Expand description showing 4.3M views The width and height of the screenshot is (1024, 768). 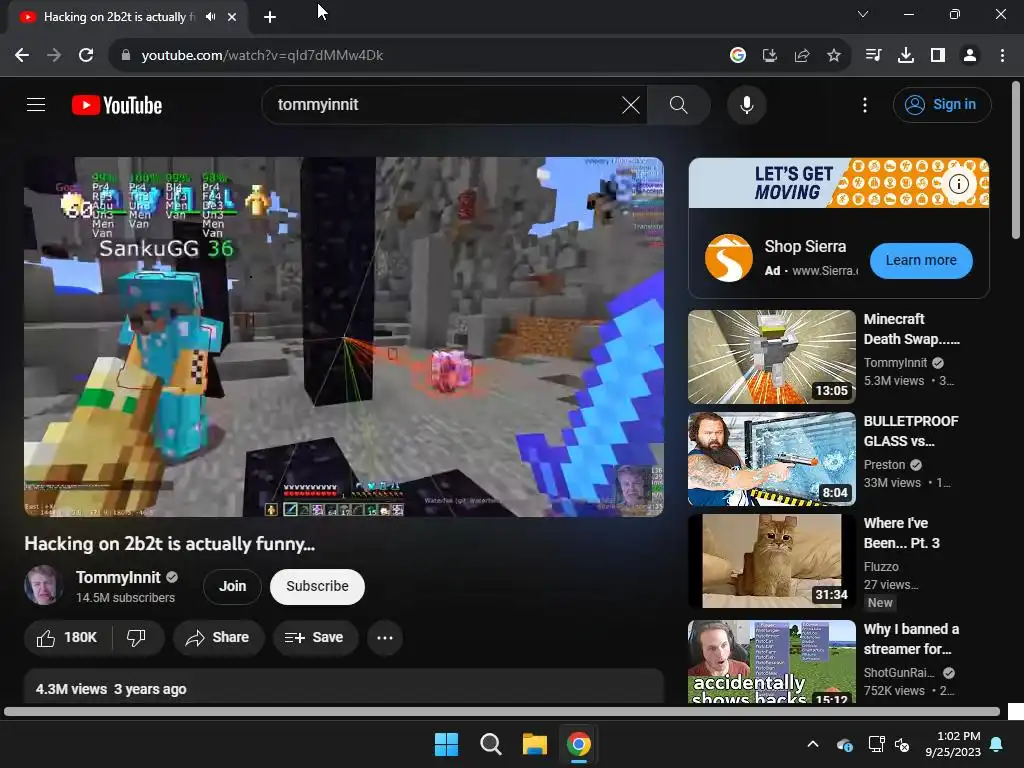344,688
